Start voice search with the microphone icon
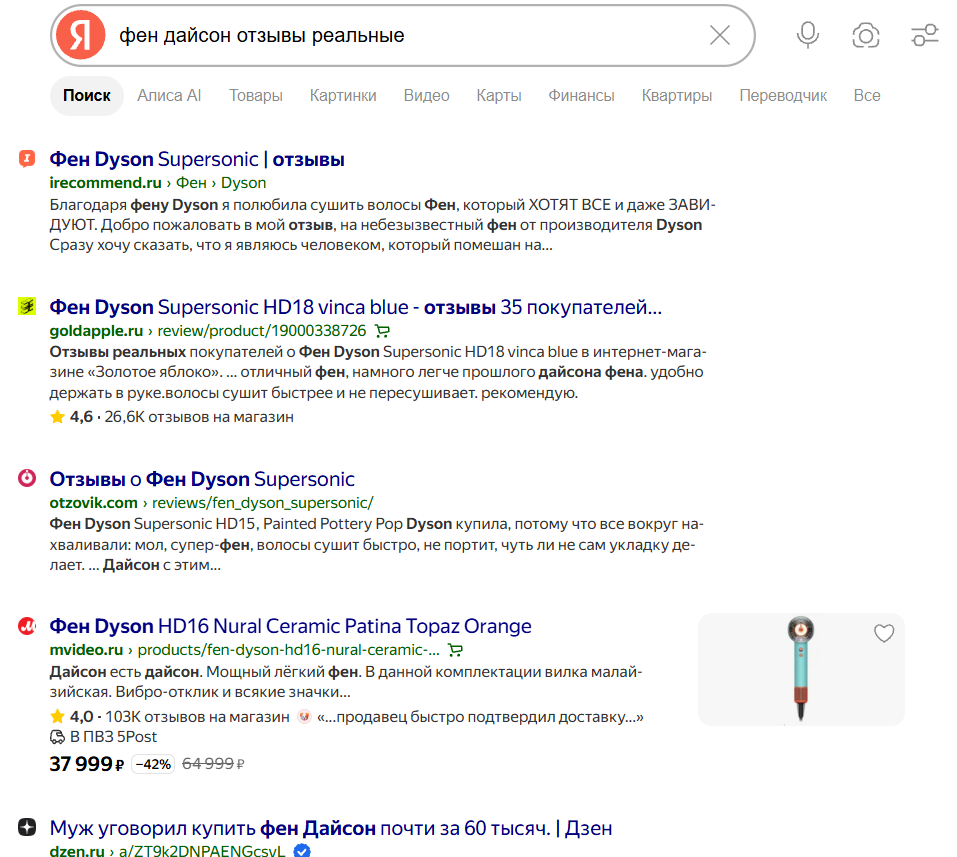The width and height of the screenshot is (957, 857). click(807, 35)
